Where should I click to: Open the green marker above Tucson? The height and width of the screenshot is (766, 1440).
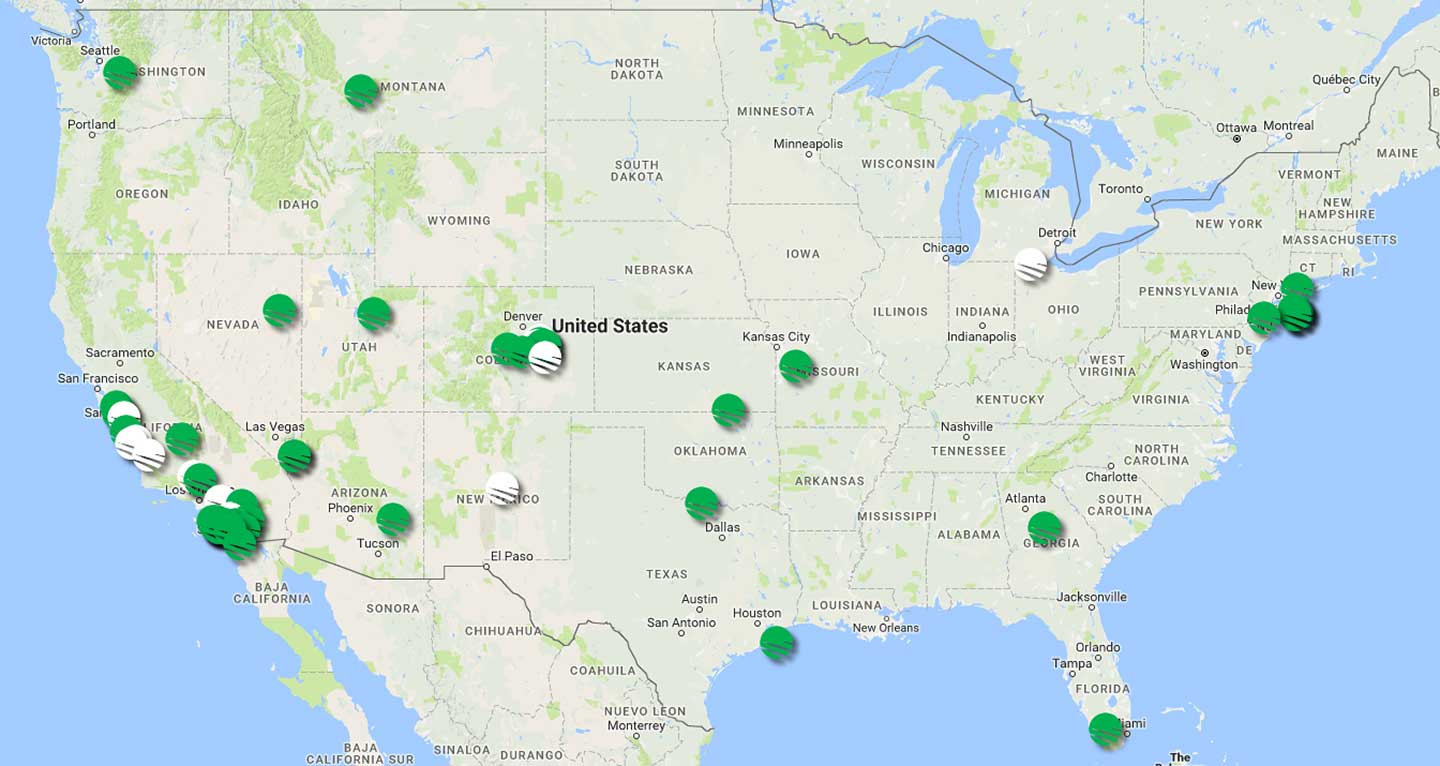(393, 519)
